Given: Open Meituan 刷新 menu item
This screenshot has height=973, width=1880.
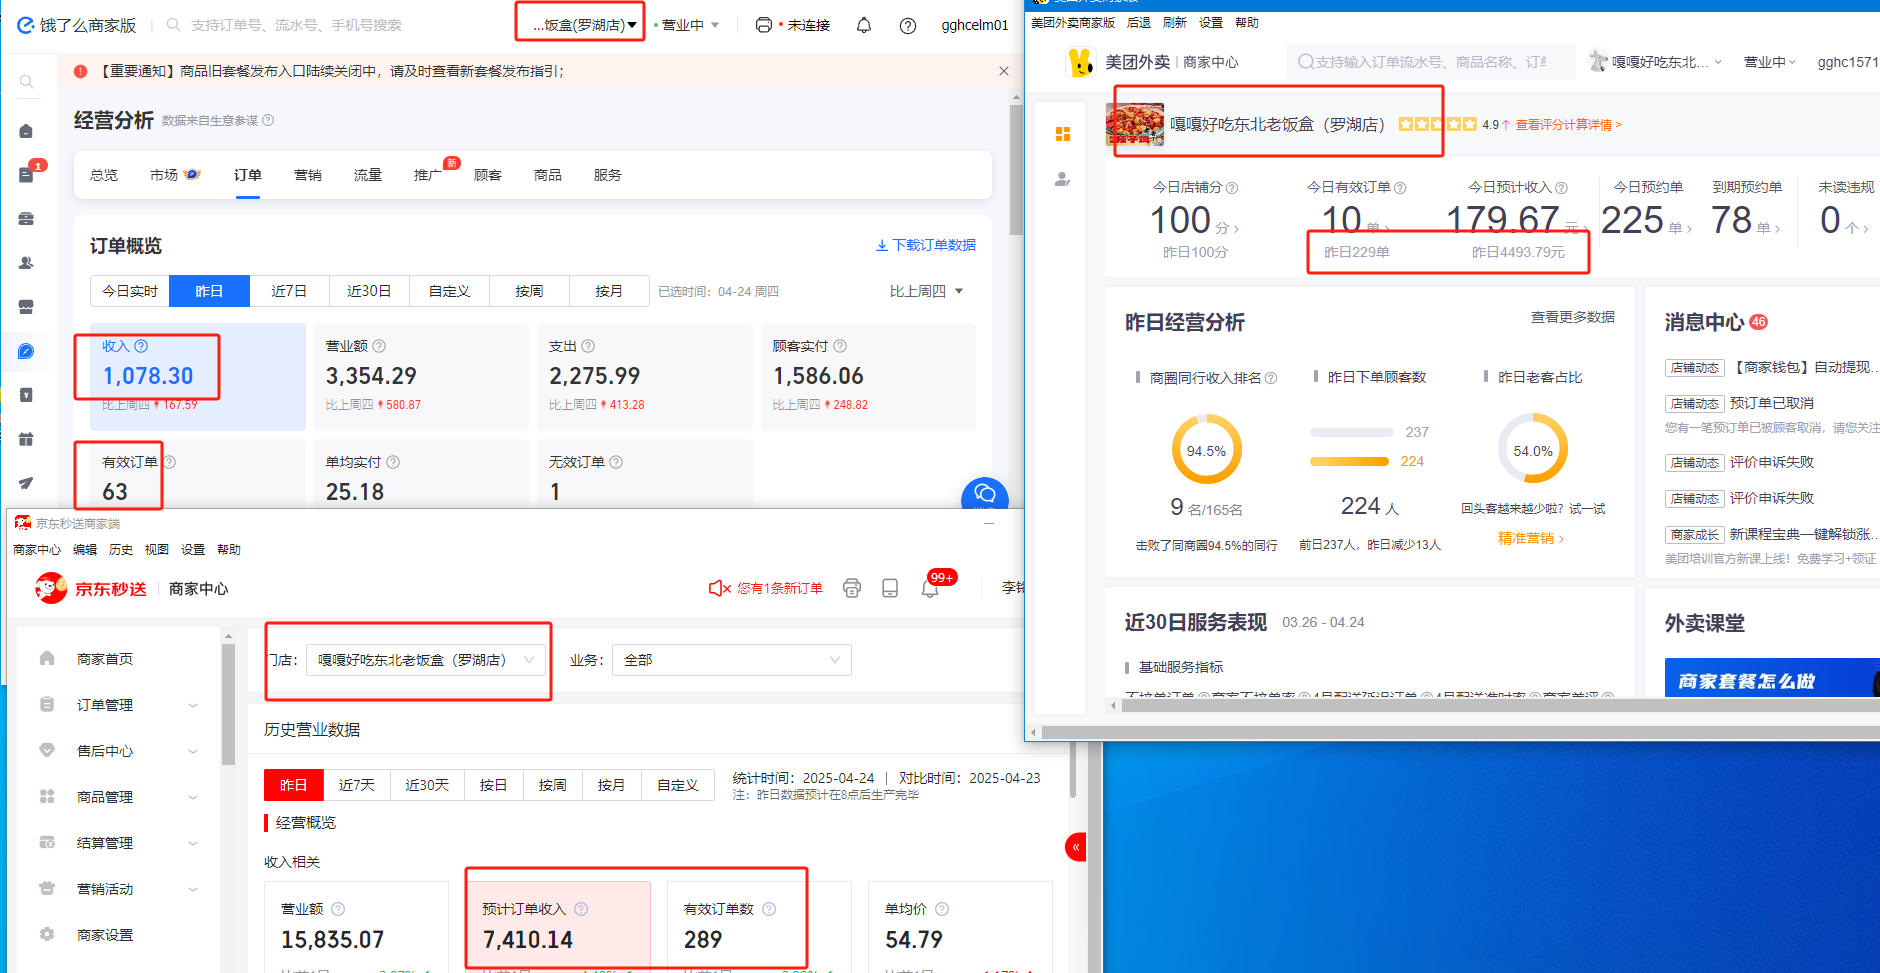Looking at the screenshot, I should 1175,22.
